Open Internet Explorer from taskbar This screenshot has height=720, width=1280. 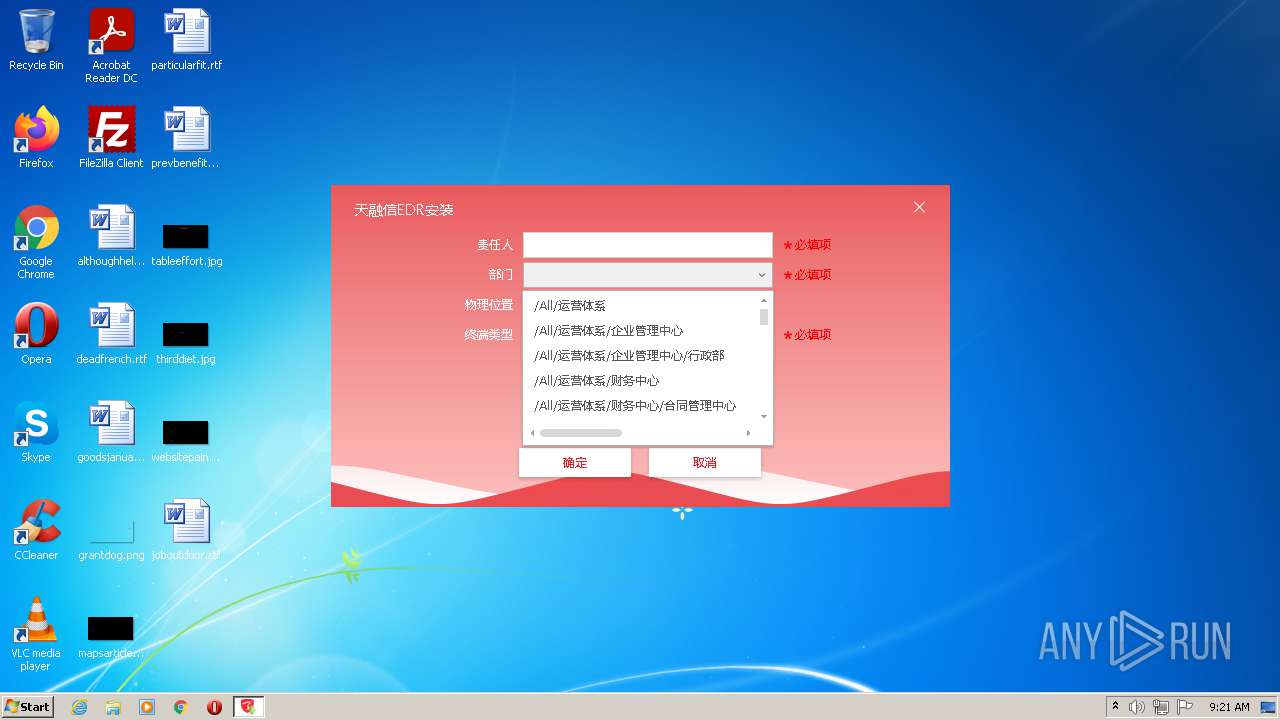79,707
